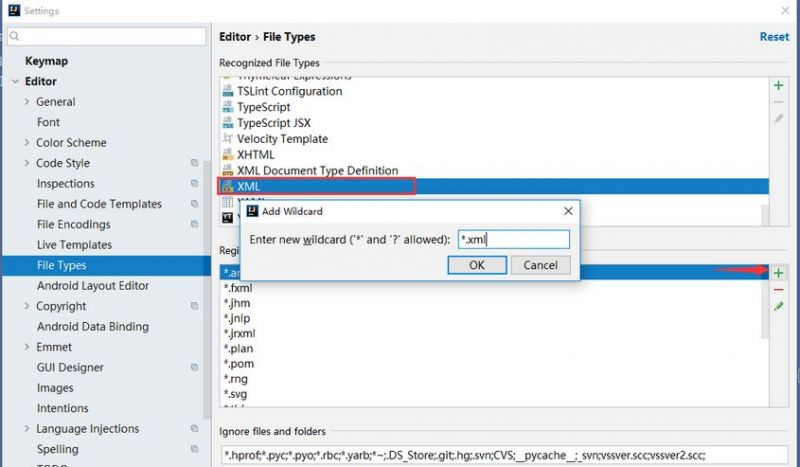Click the Reset link
Screen dimensions: 800x467
(774, 37)
